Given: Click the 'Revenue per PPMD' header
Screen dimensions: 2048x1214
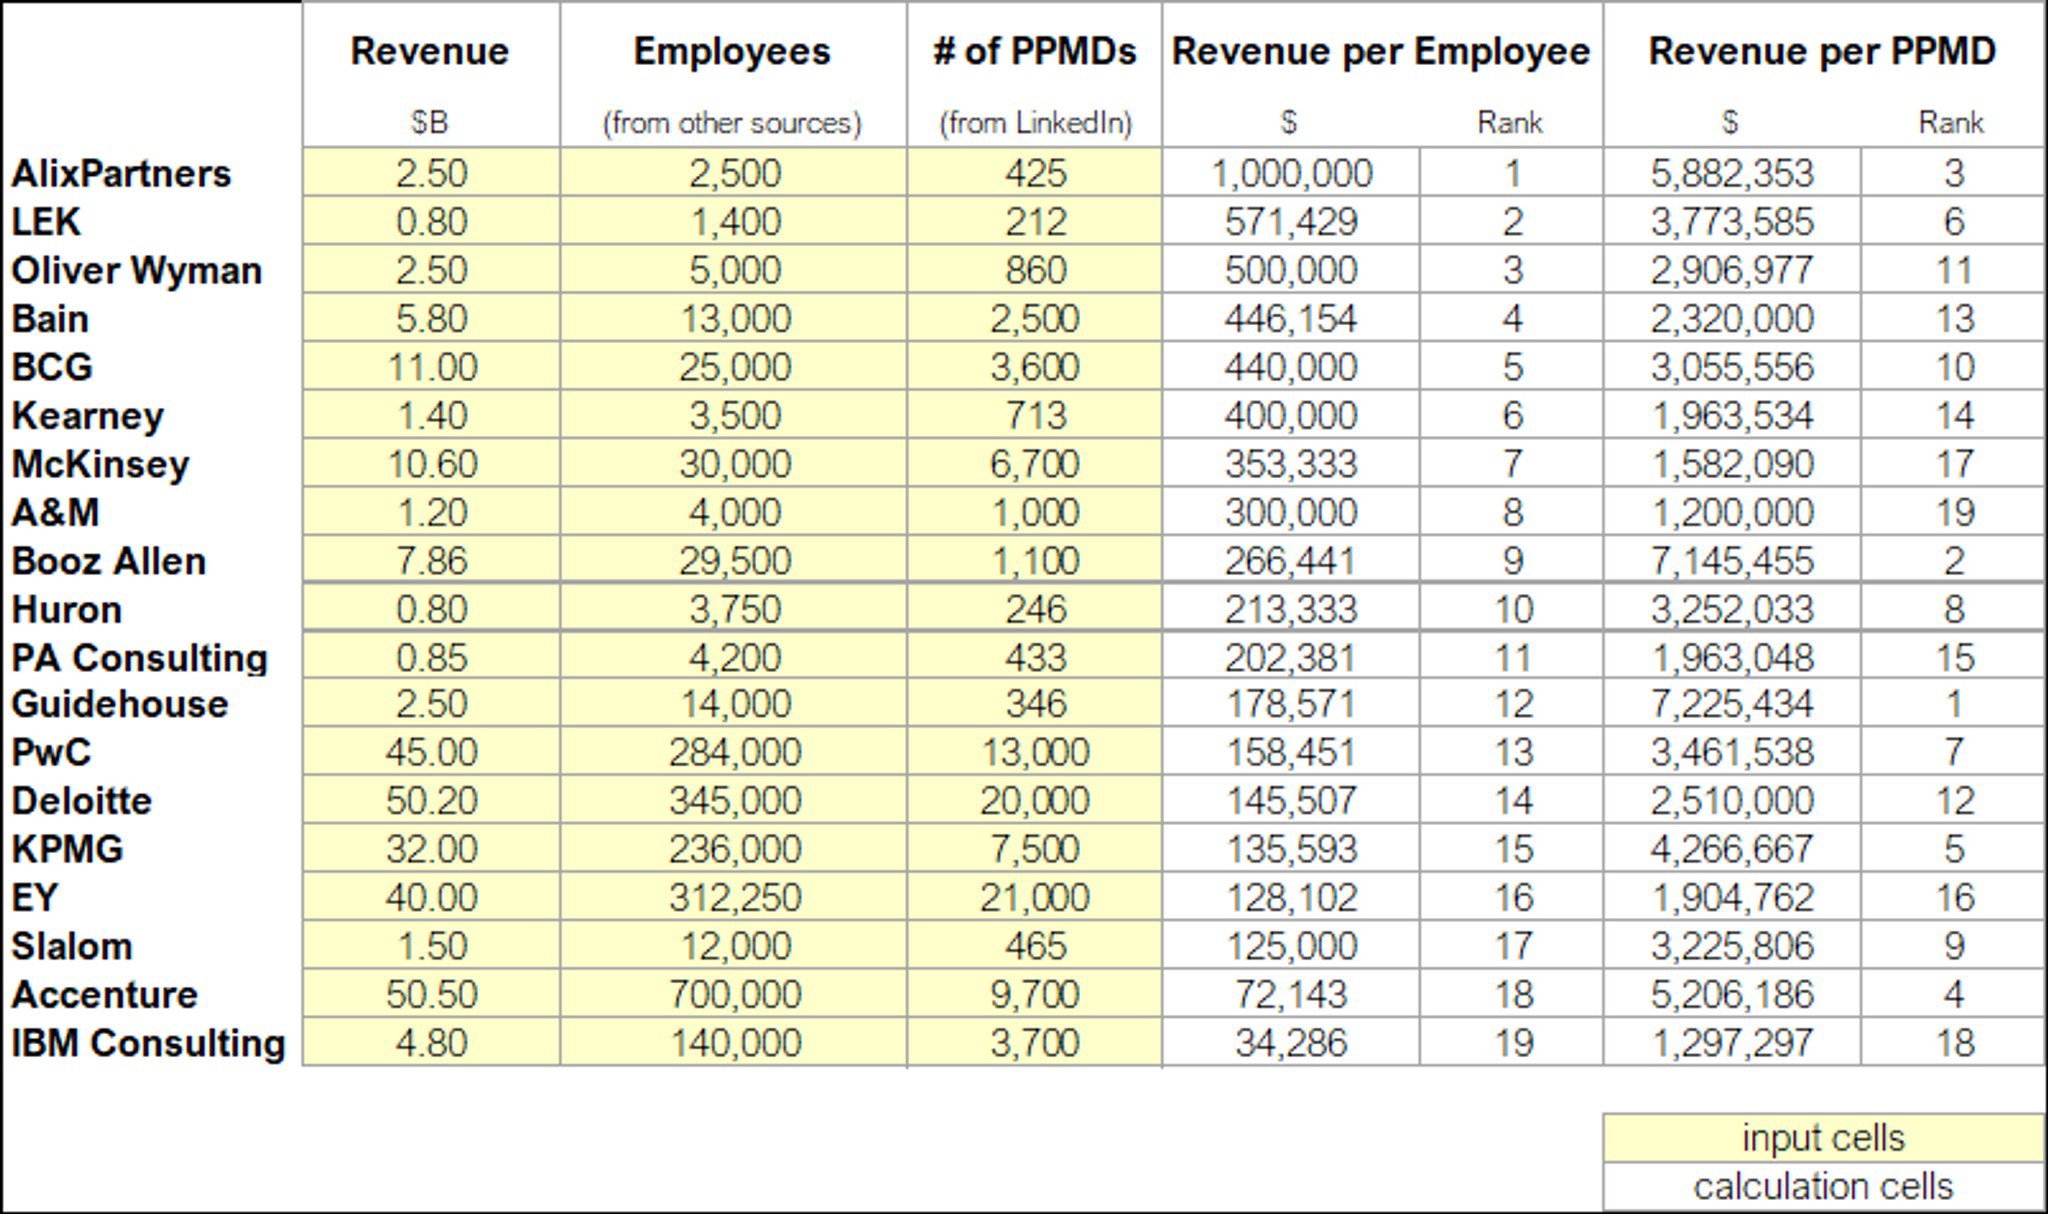Looking at the screenshot, I should (x=1822, y=51).
